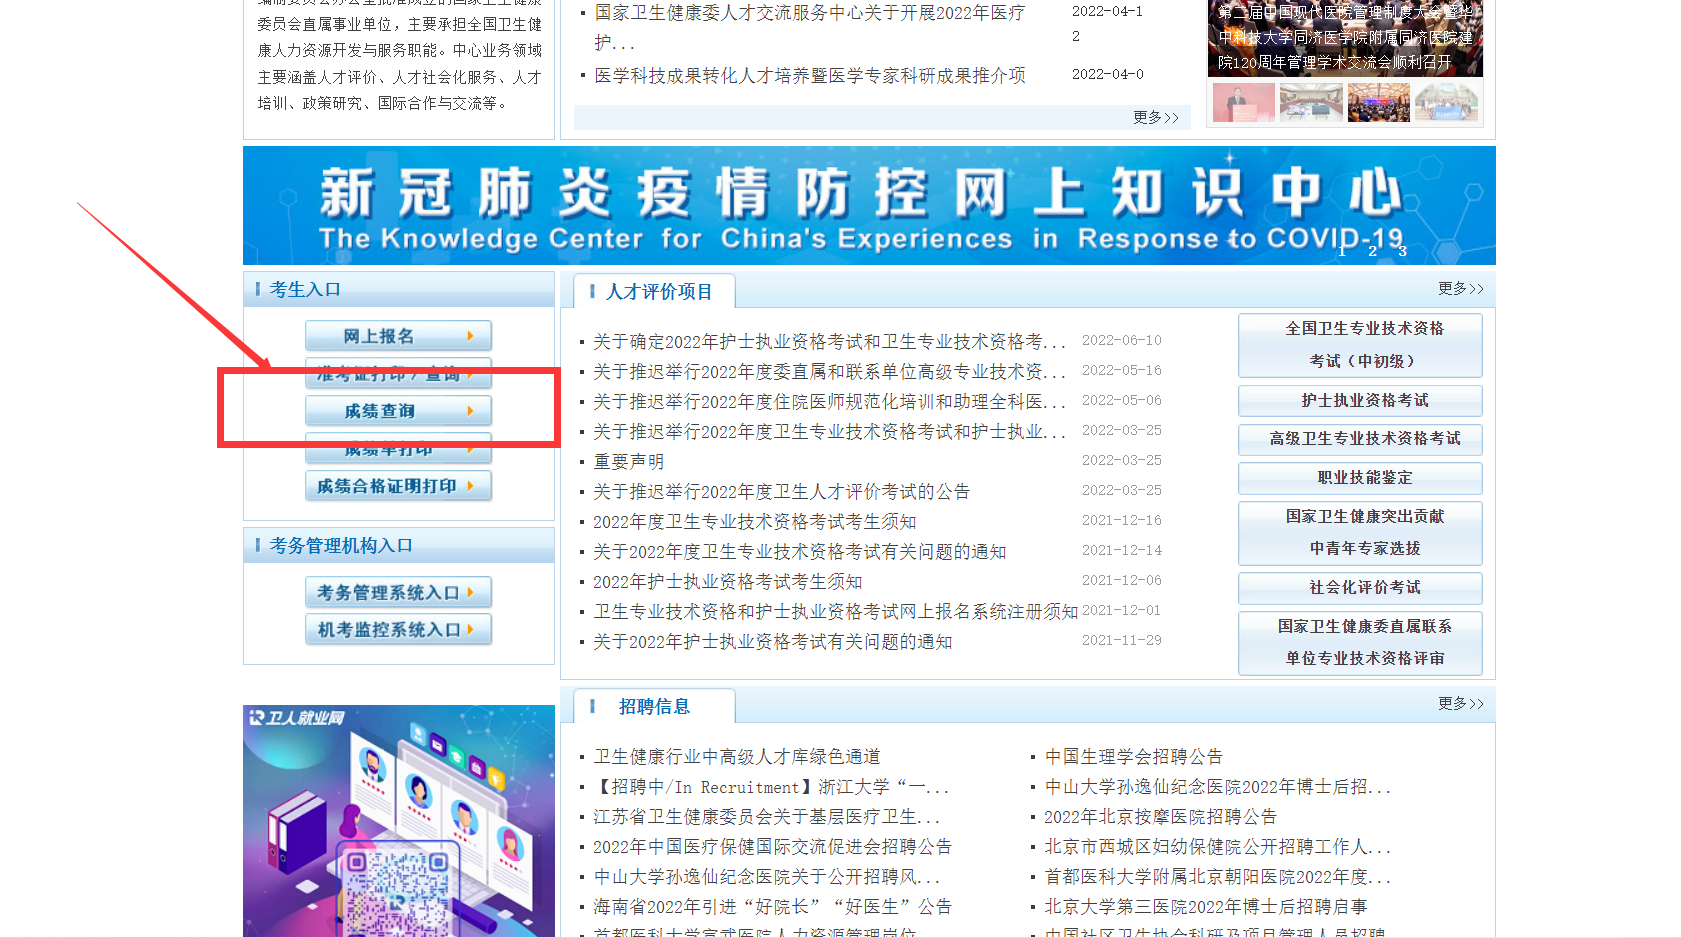Open 江苏省卫生健康委员会关于基层医疗卫生... listing
The width and height of the screenshot is (1681, 938).
point(766,817)
